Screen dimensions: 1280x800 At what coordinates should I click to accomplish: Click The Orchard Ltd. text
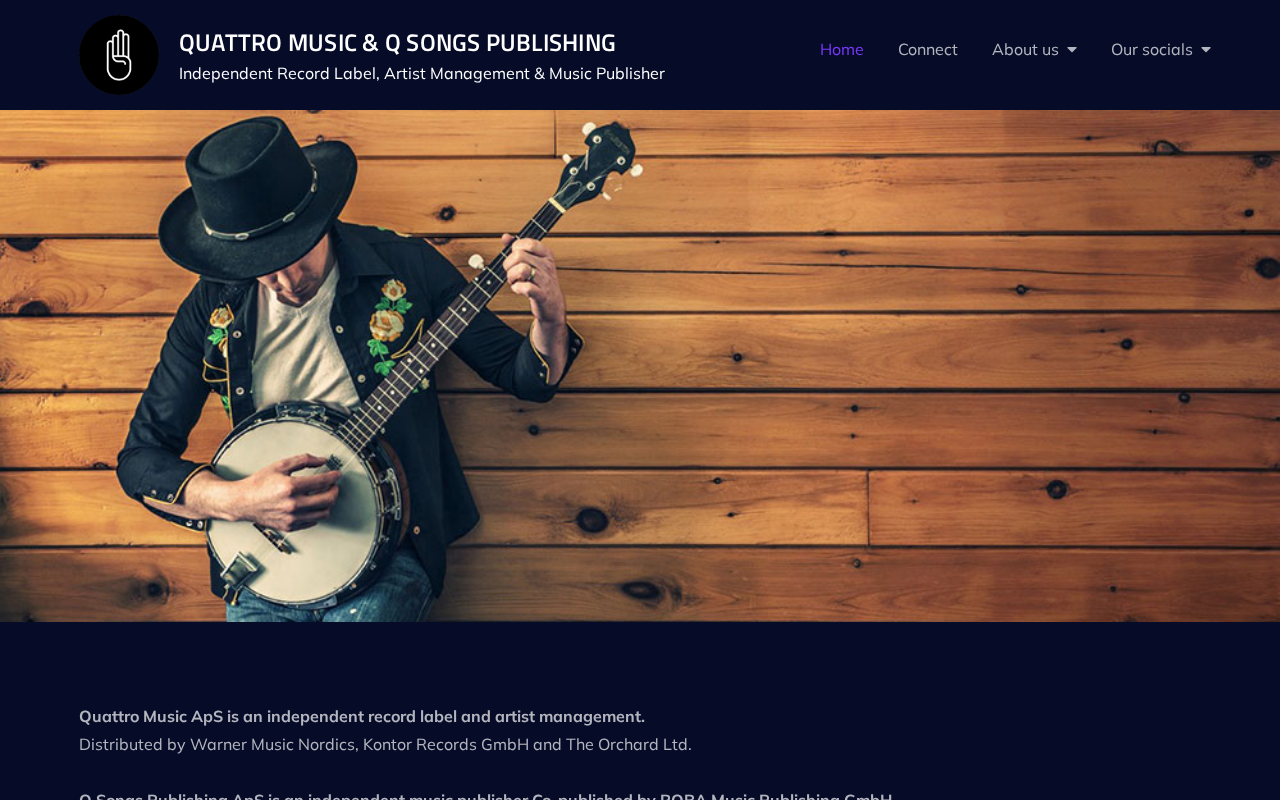pyautogui.click(x=629, y=744)
